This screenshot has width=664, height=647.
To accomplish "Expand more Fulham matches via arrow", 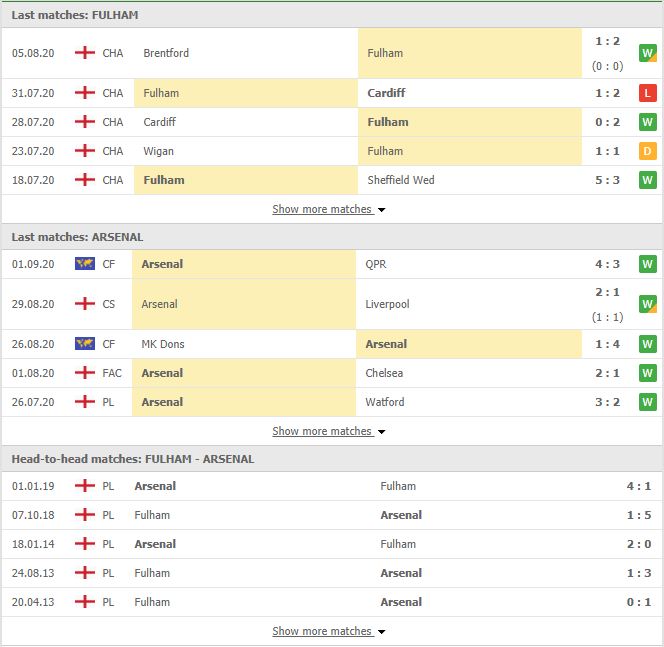I will [382, 210].
